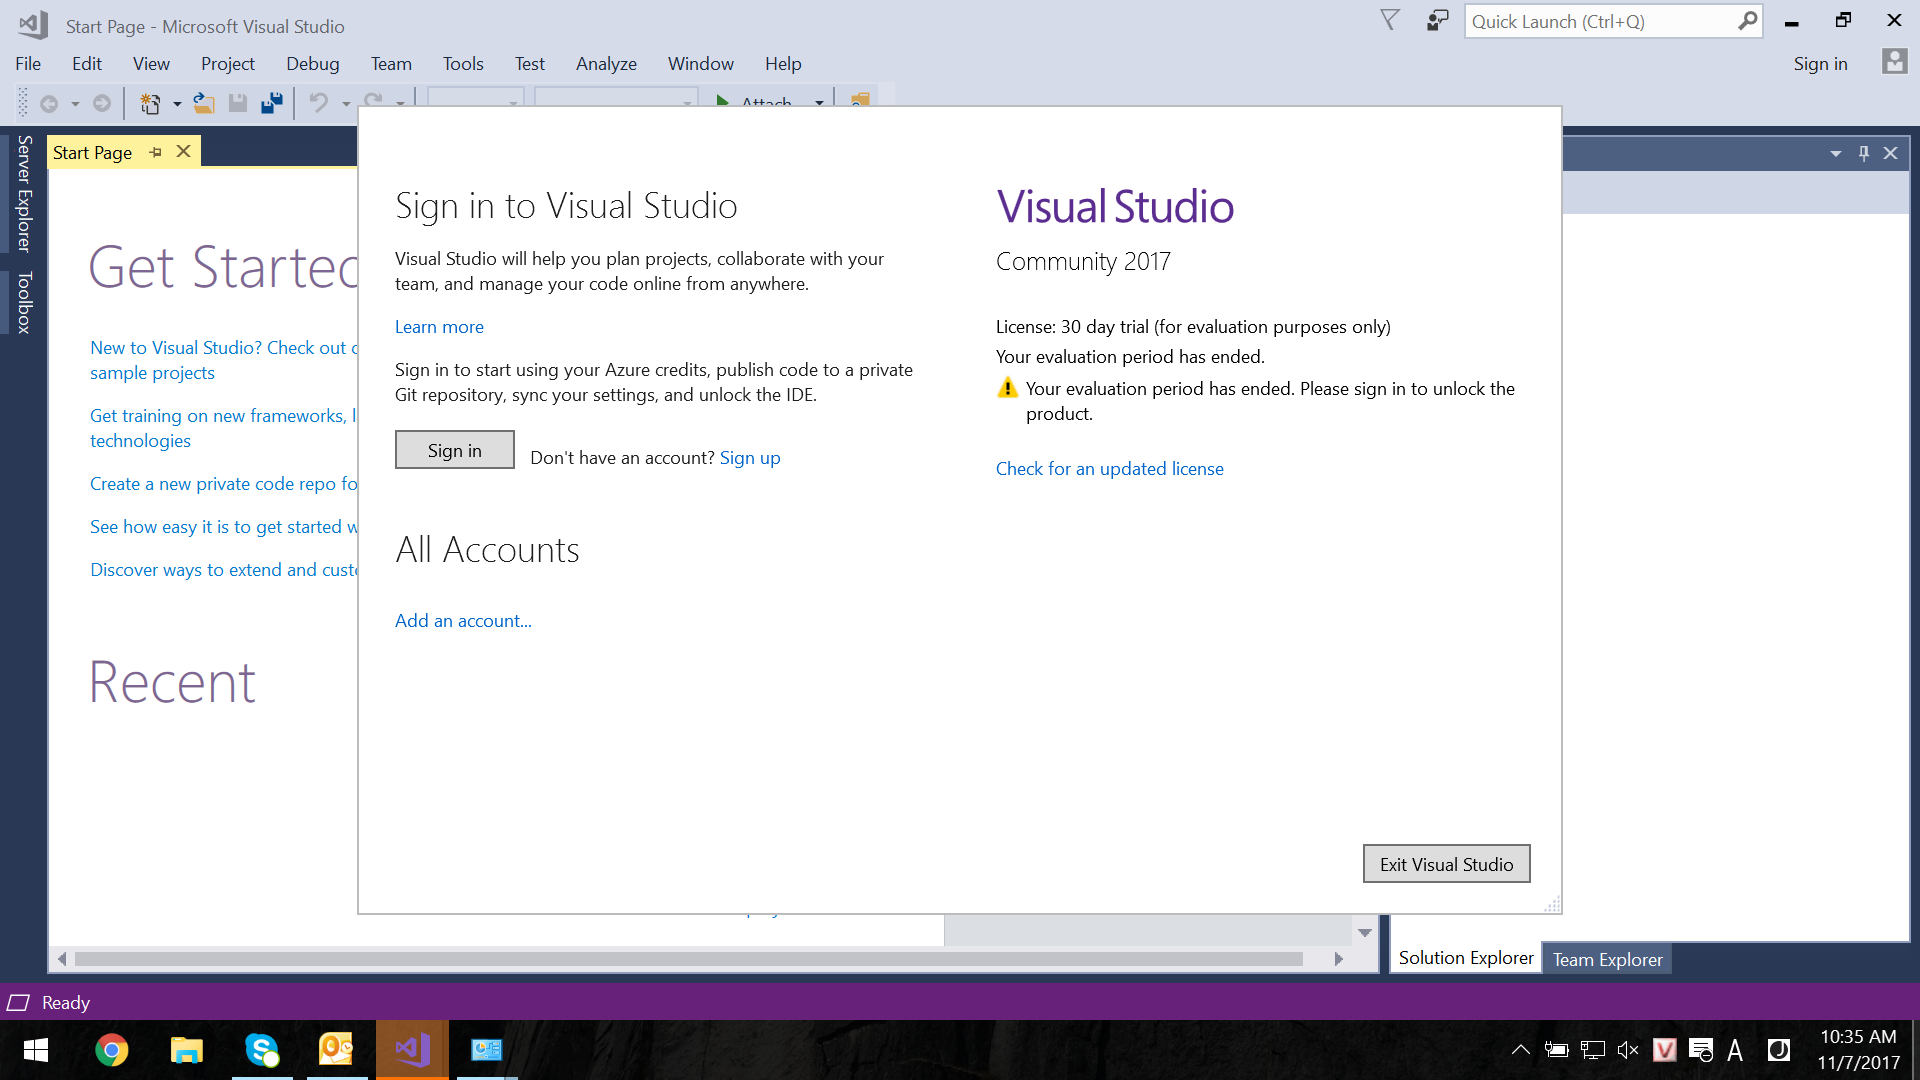Open the Test menu
Image resolution: width=1920 pixels, height=1080 pixels.
pos(530,63)
